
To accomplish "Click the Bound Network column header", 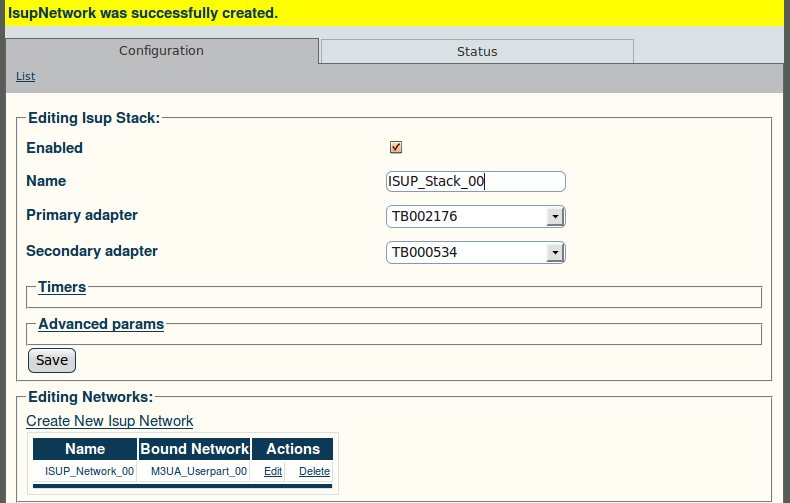I will (x=194, y=449).
